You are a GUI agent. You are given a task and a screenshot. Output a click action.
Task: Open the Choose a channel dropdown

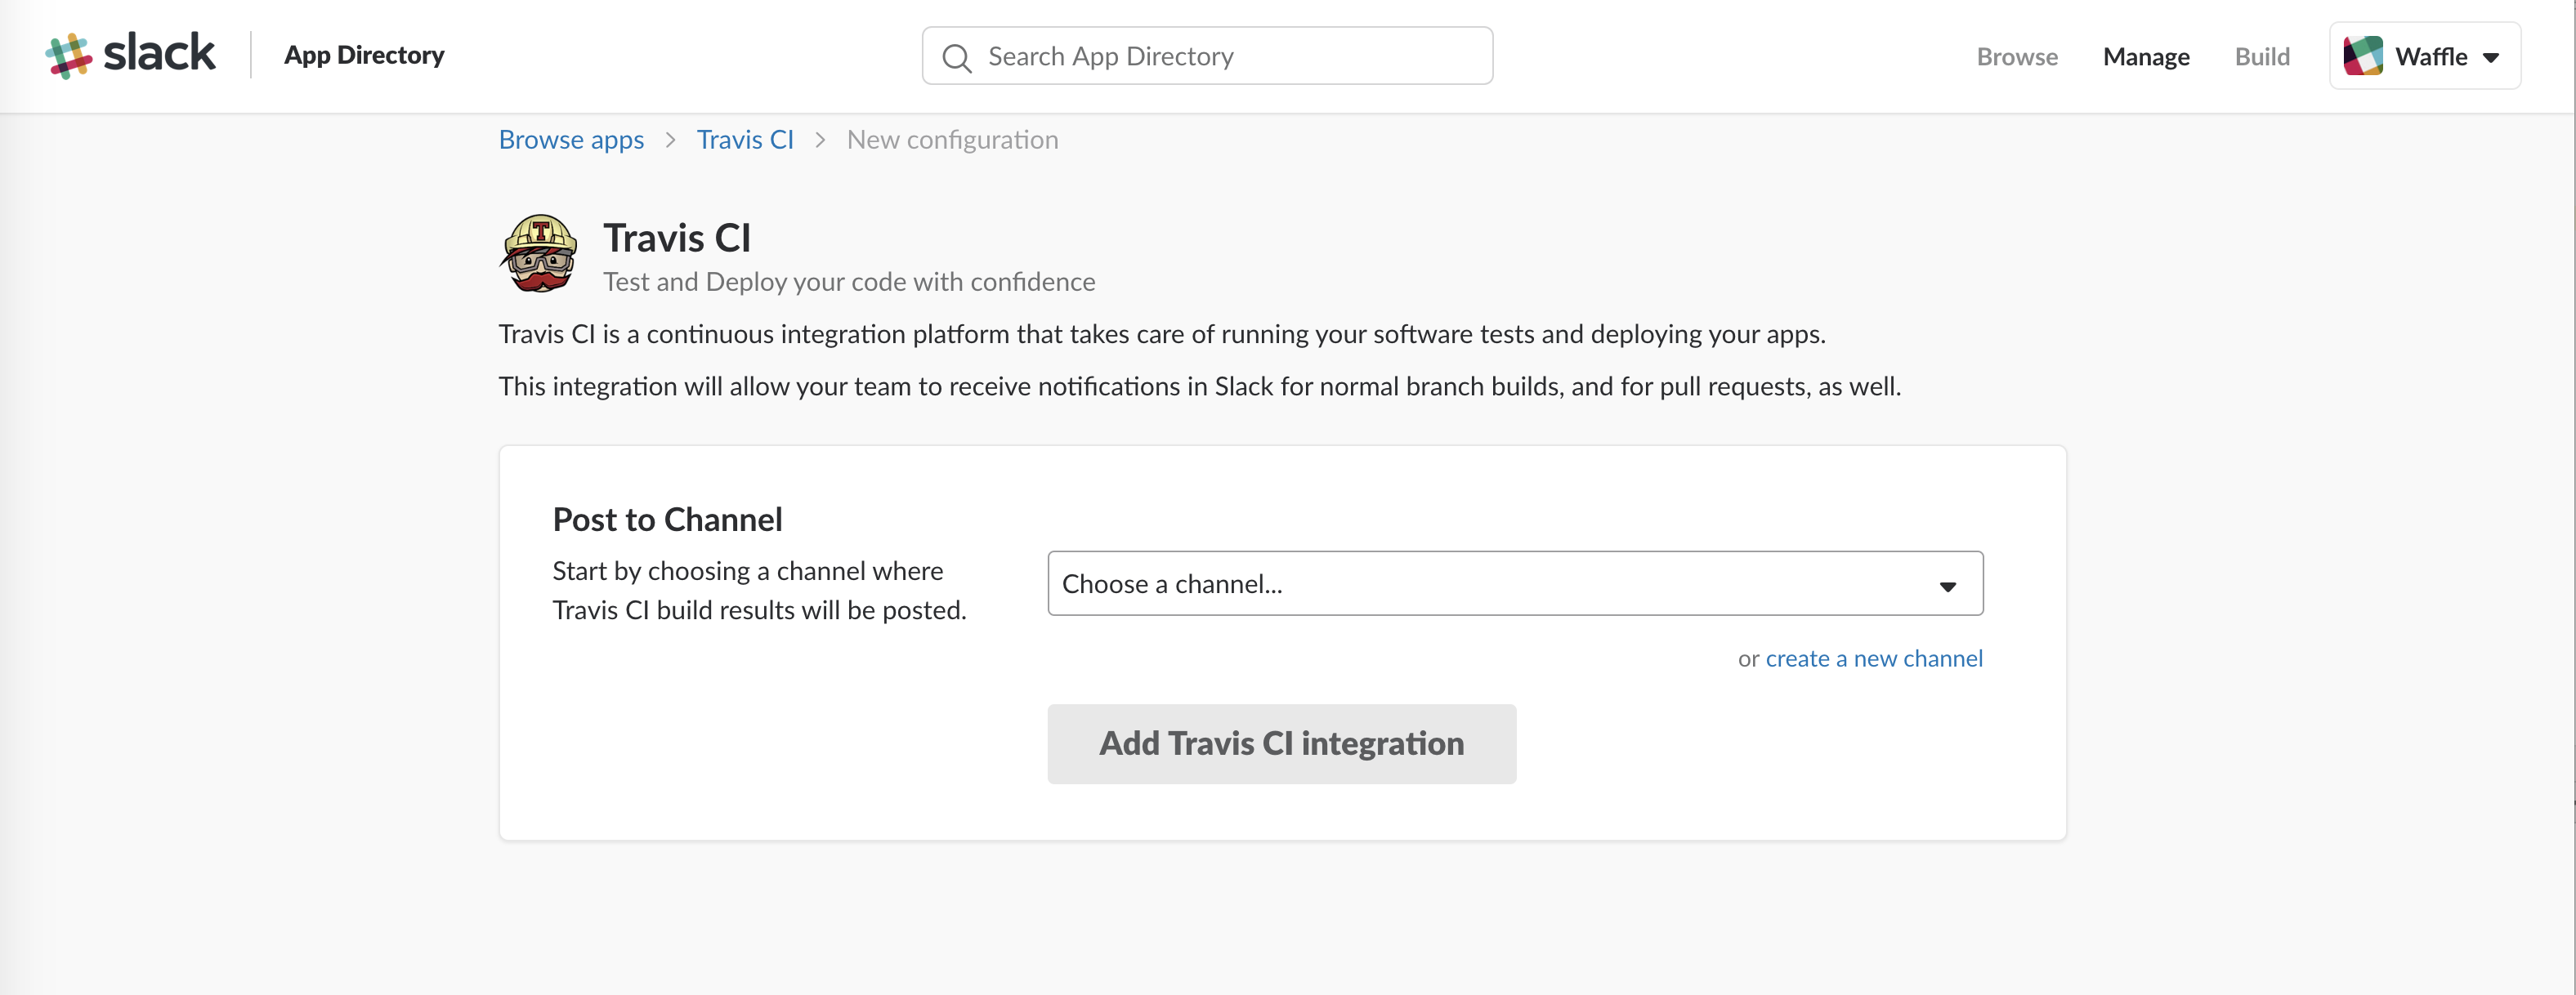[1515, 583]
